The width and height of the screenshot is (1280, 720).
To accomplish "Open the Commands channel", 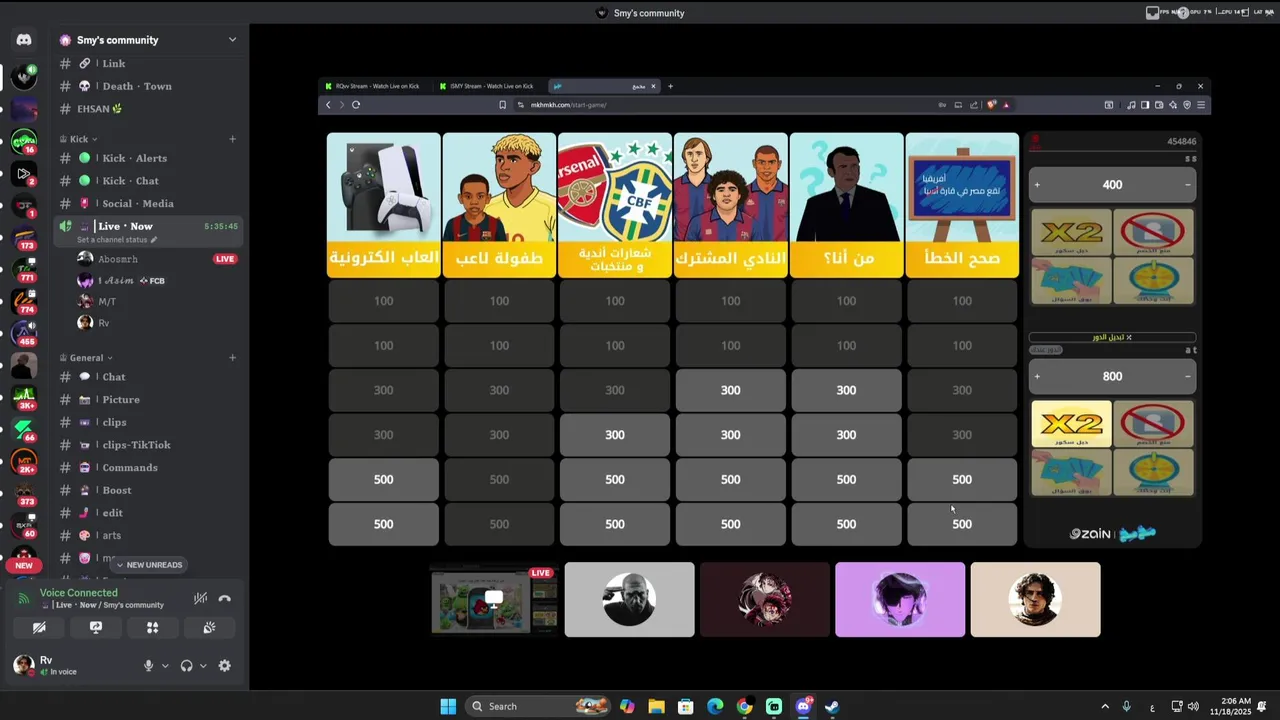I will point(148,468).
